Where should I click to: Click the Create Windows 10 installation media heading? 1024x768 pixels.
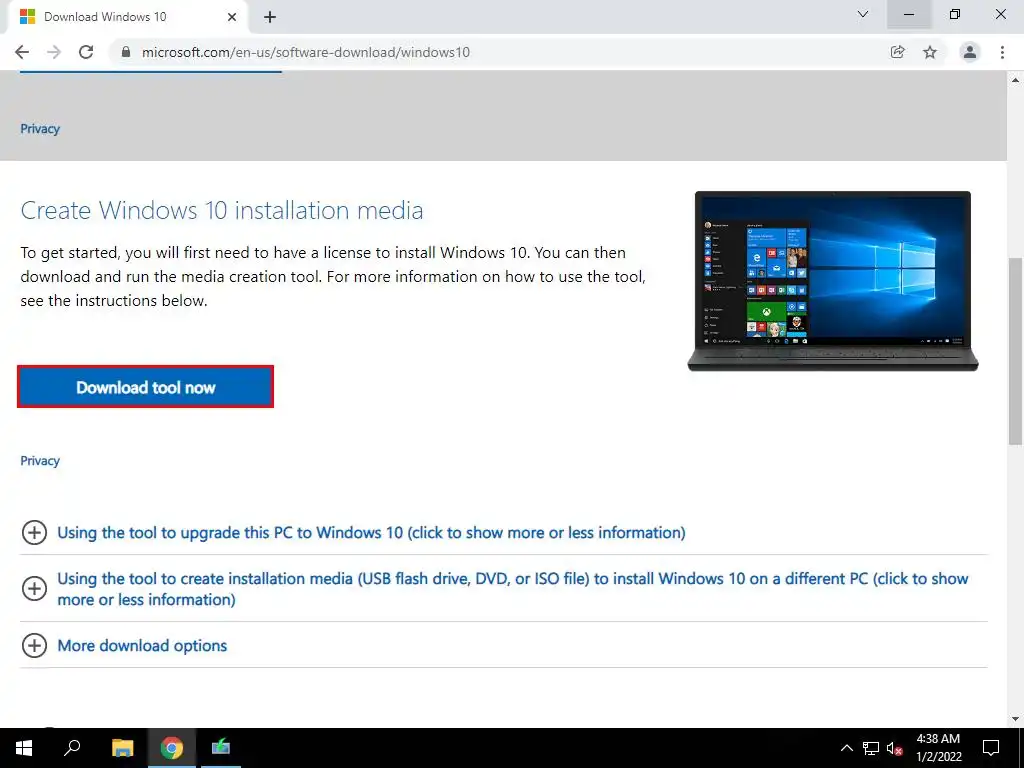221,210
